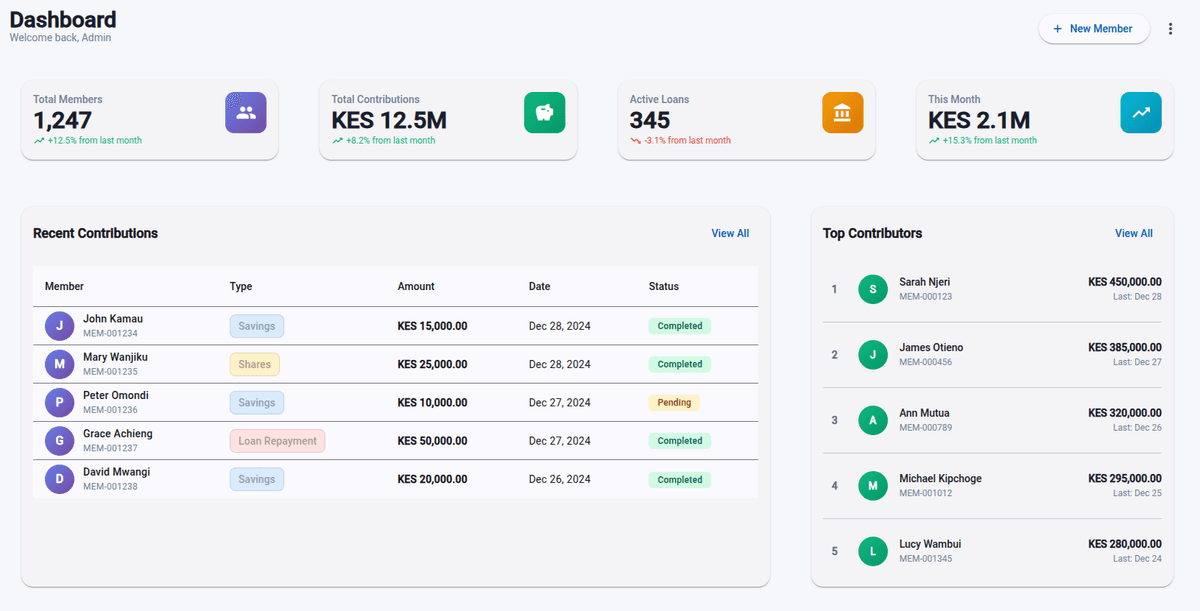Viewport: 1200px width, 611px height.
Task: Click the Savings chip in David Mwangi's row
Action: coord(257,479)
